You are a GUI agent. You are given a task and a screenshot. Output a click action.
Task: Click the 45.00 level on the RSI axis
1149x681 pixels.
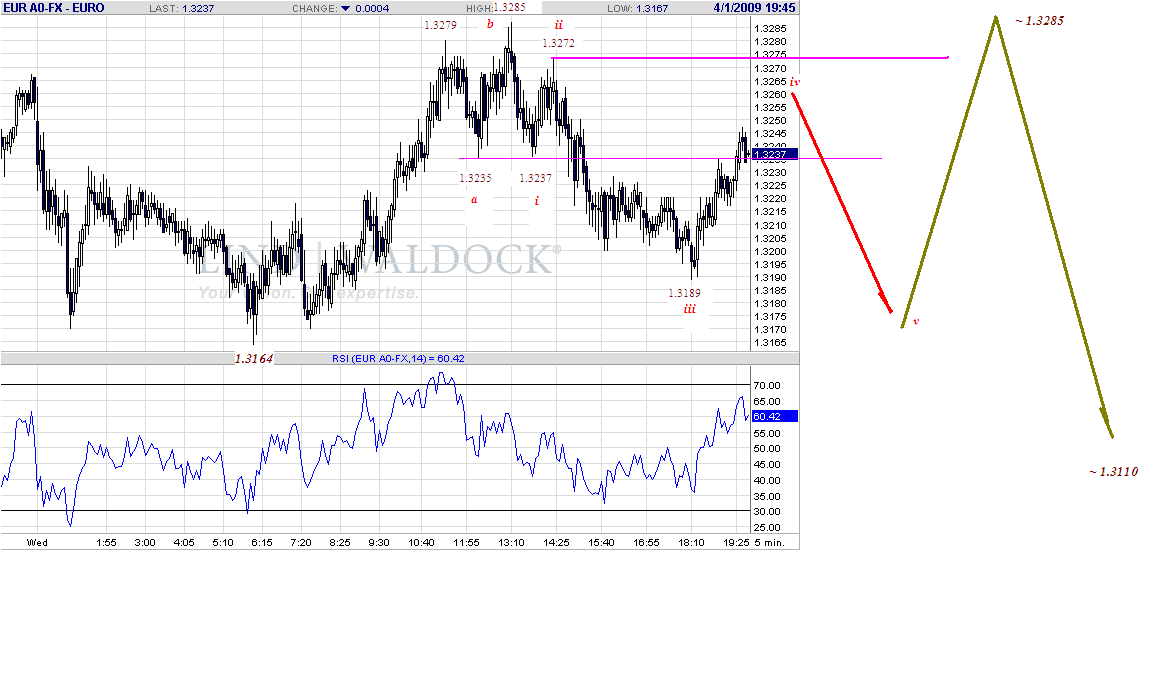coord(767,465)
